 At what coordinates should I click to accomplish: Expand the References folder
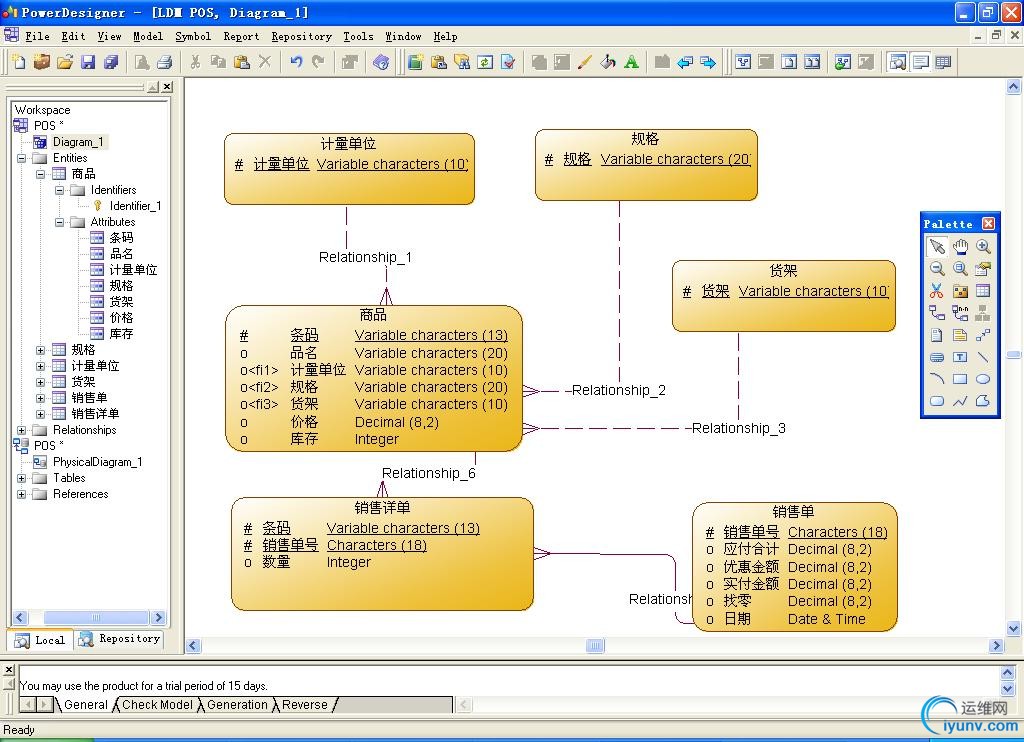[x=22, y=494]
